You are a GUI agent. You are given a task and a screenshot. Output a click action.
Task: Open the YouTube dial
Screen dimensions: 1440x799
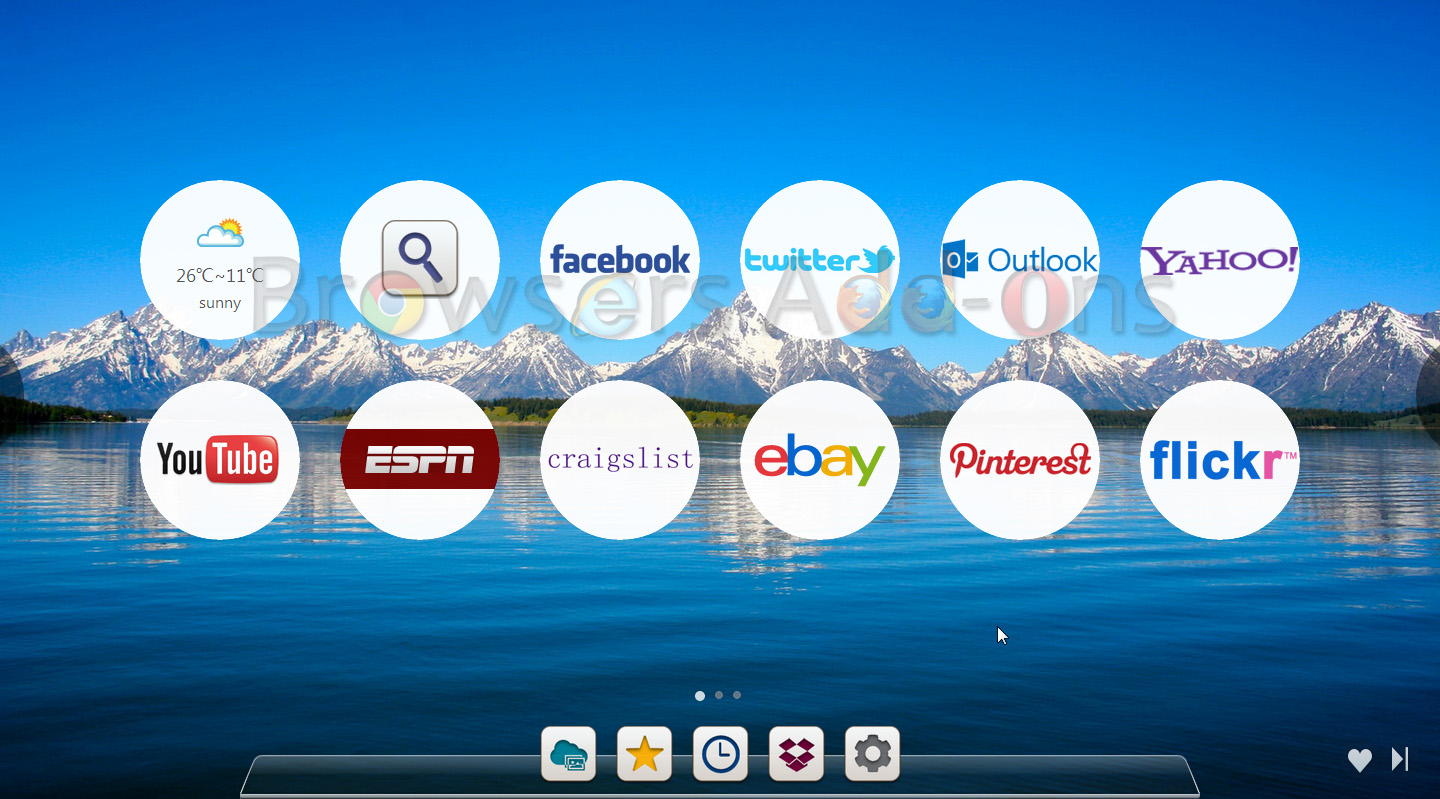point(220,459)
